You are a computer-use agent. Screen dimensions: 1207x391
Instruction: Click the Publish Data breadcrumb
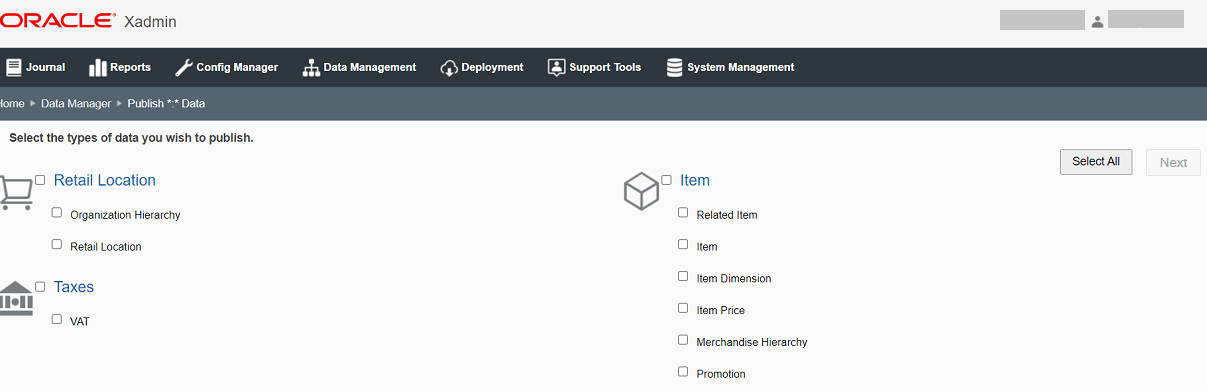click(x=166, y=103)
